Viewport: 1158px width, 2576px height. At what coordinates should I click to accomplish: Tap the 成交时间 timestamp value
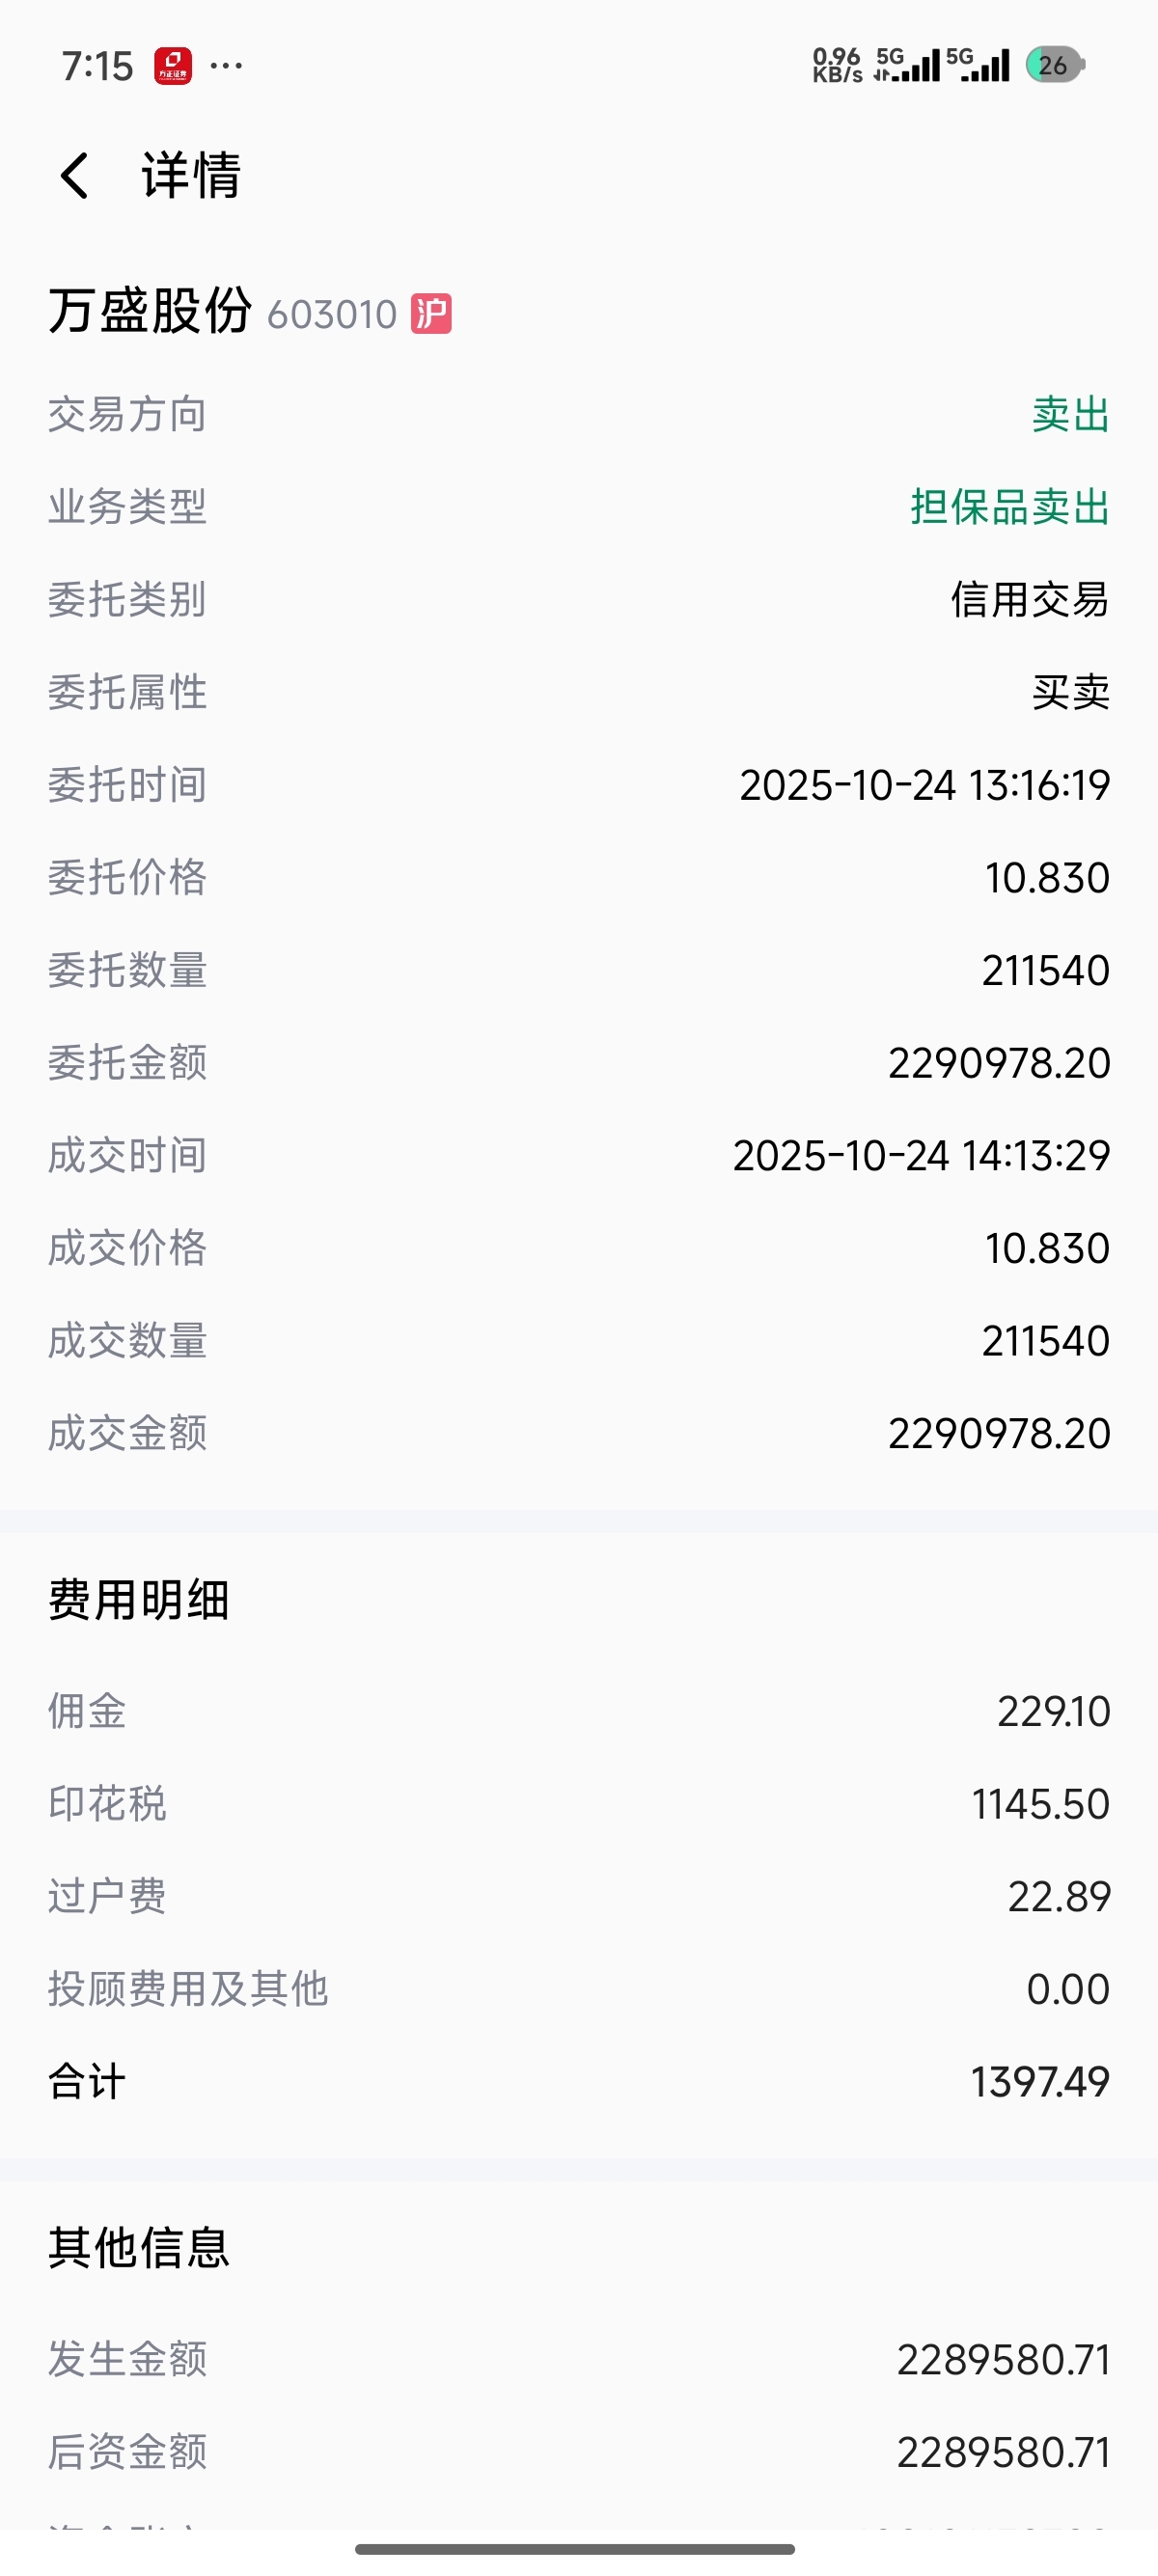click(x=921, y=1156)
